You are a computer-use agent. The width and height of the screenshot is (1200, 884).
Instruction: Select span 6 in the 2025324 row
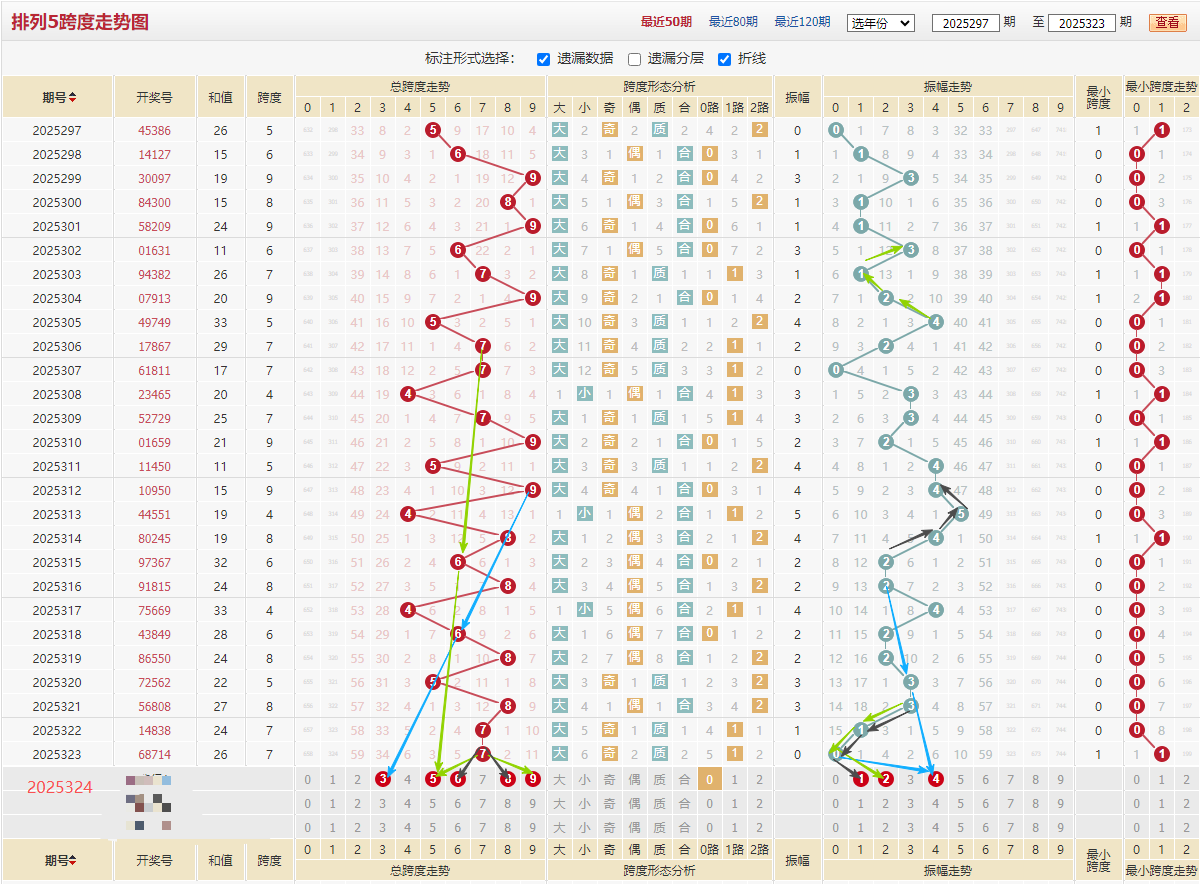tap(458, 779)
